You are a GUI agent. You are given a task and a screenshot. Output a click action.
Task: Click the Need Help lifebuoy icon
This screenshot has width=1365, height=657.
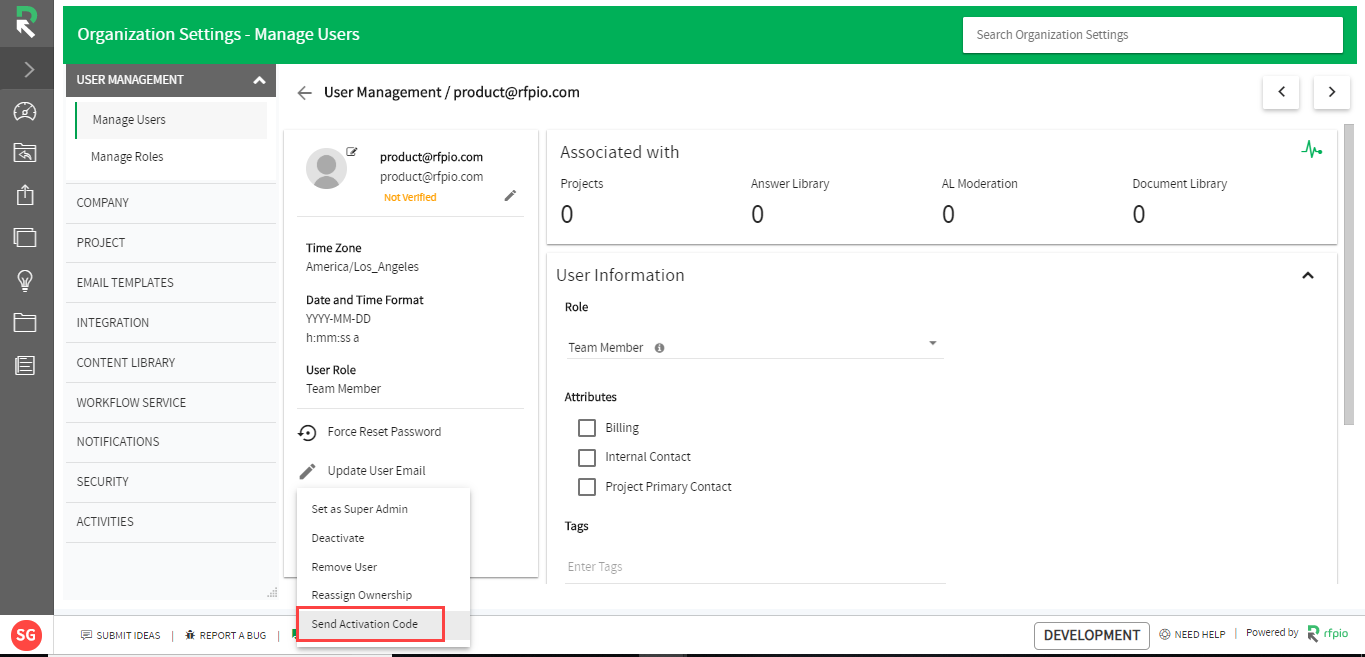click(x=1165, y=634)
